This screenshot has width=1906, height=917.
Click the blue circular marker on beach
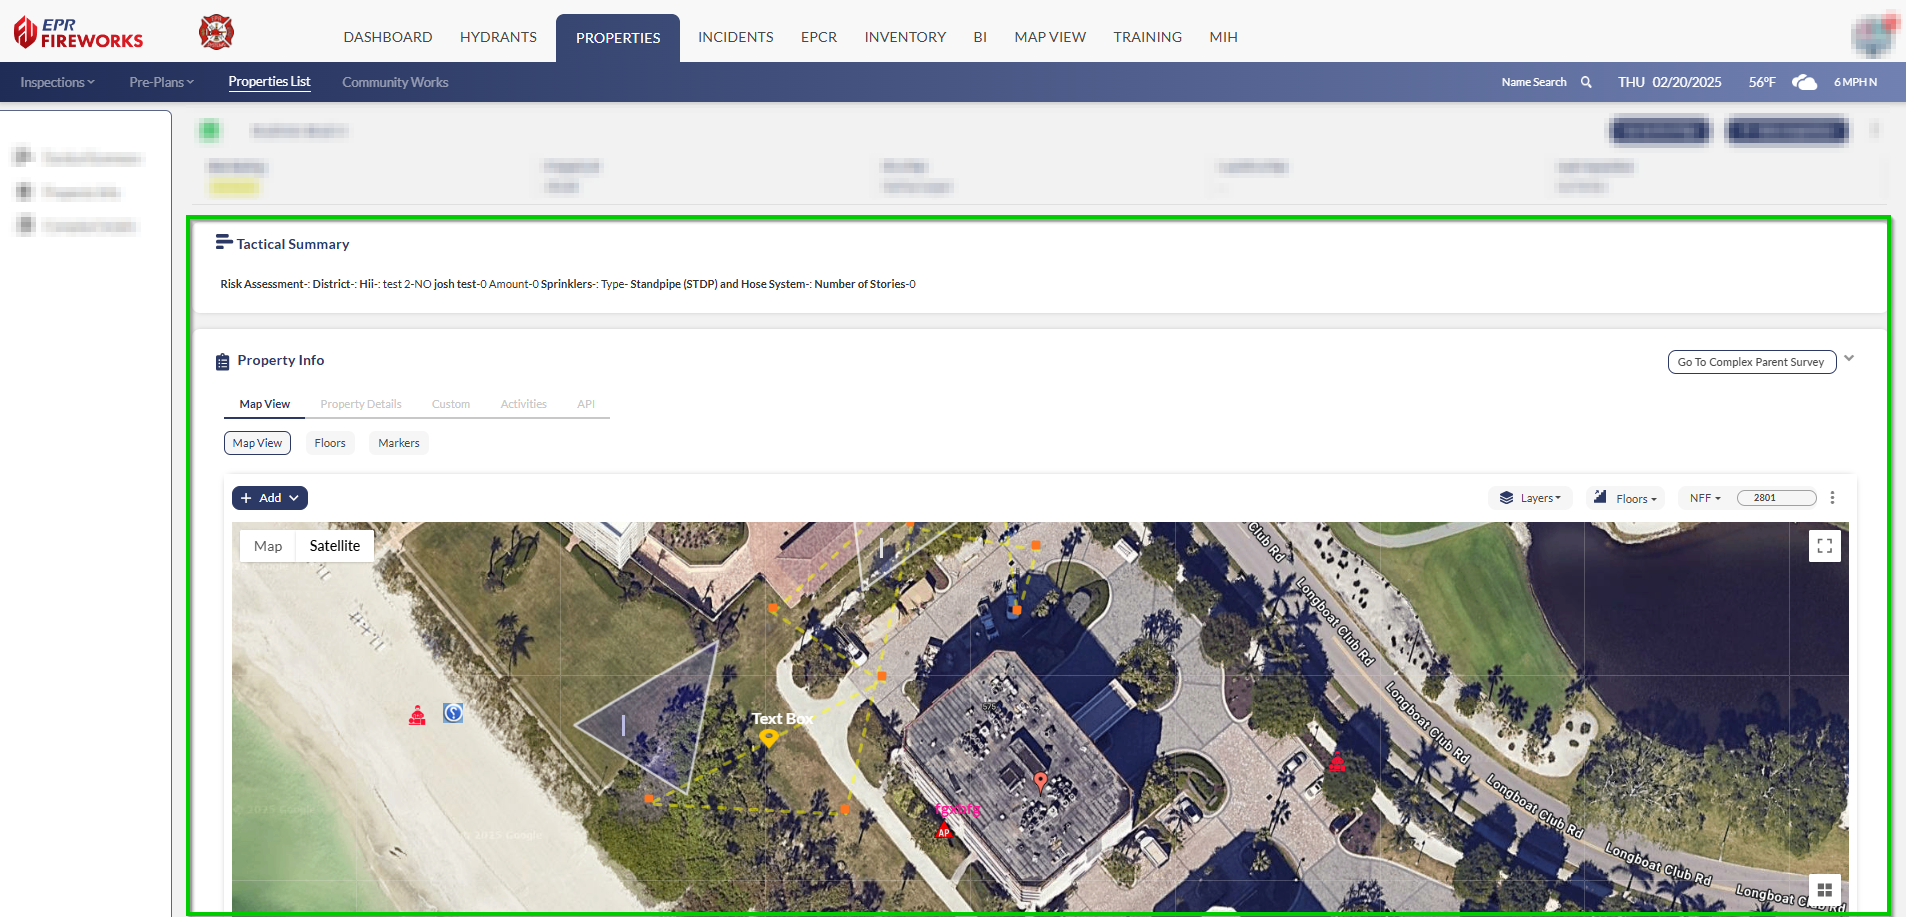453,713
